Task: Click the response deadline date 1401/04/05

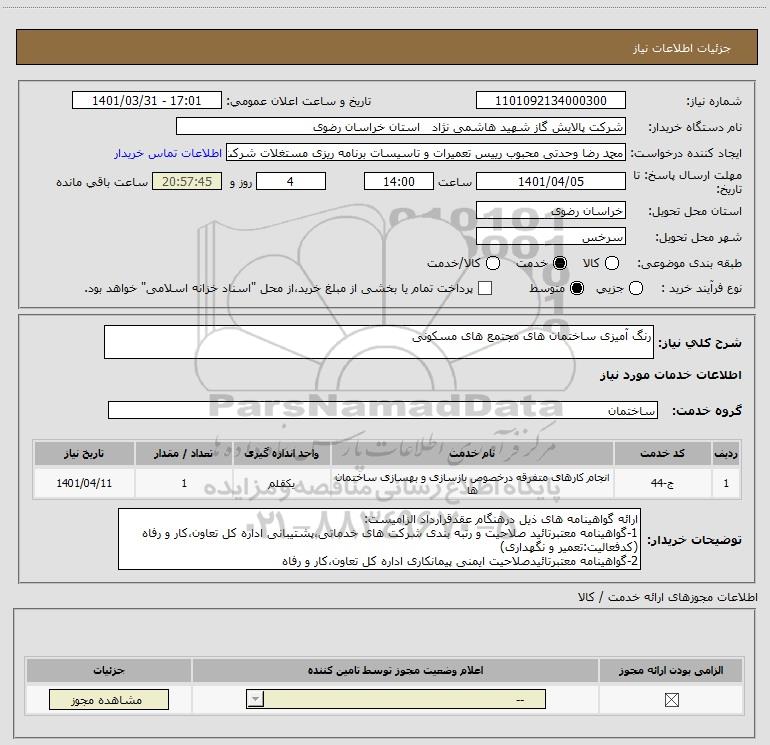Action: point(550,181)
